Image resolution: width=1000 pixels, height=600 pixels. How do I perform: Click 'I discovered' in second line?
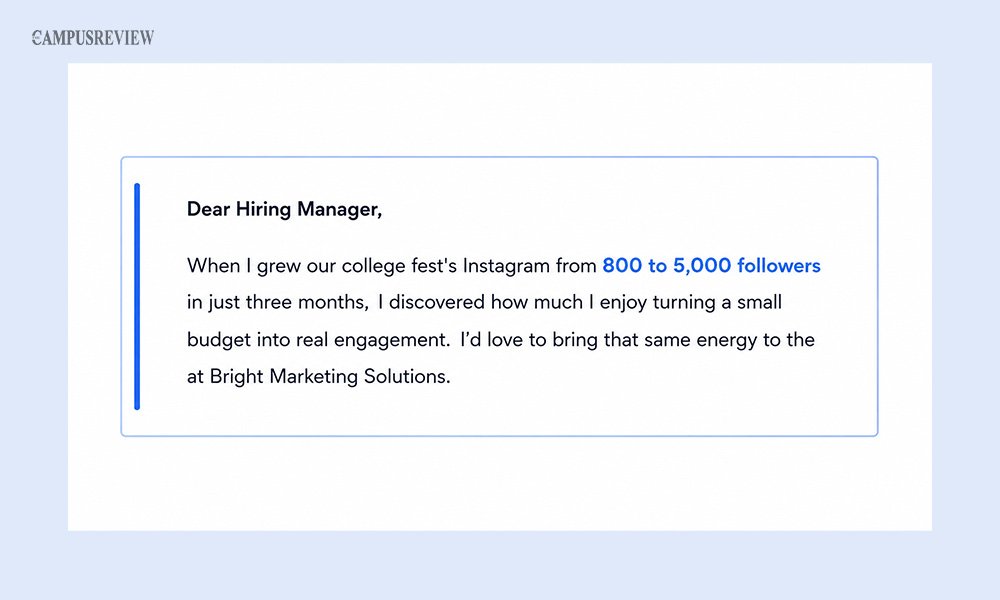432,302
